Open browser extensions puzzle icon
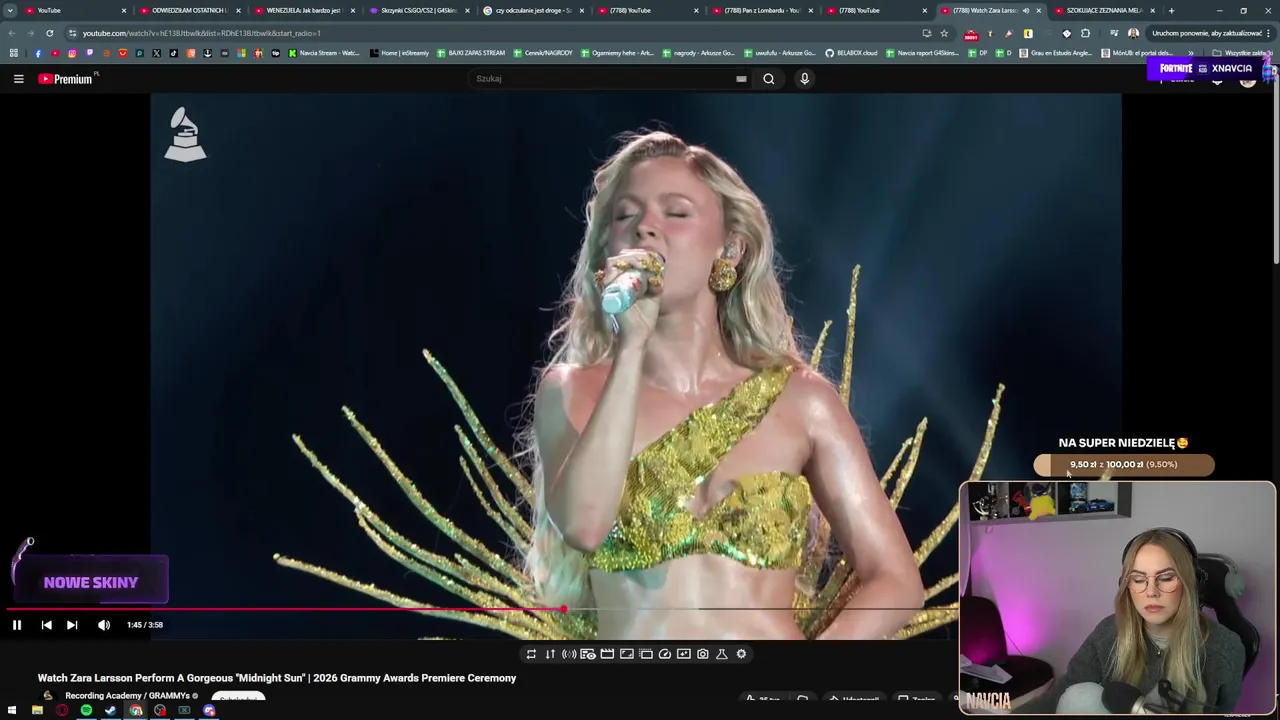Screen dimensions: 1280x720 1085,33
